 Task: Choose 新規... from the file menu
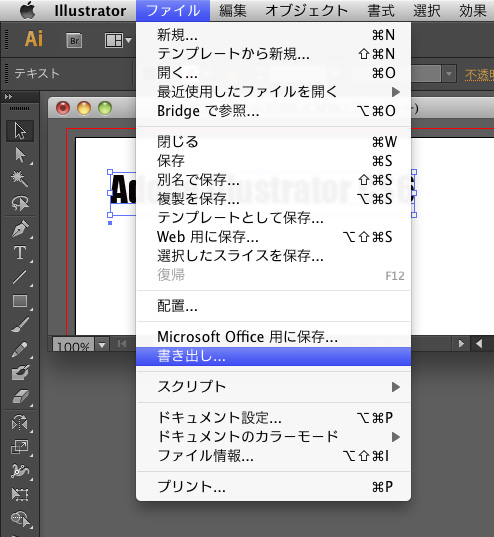273,35
